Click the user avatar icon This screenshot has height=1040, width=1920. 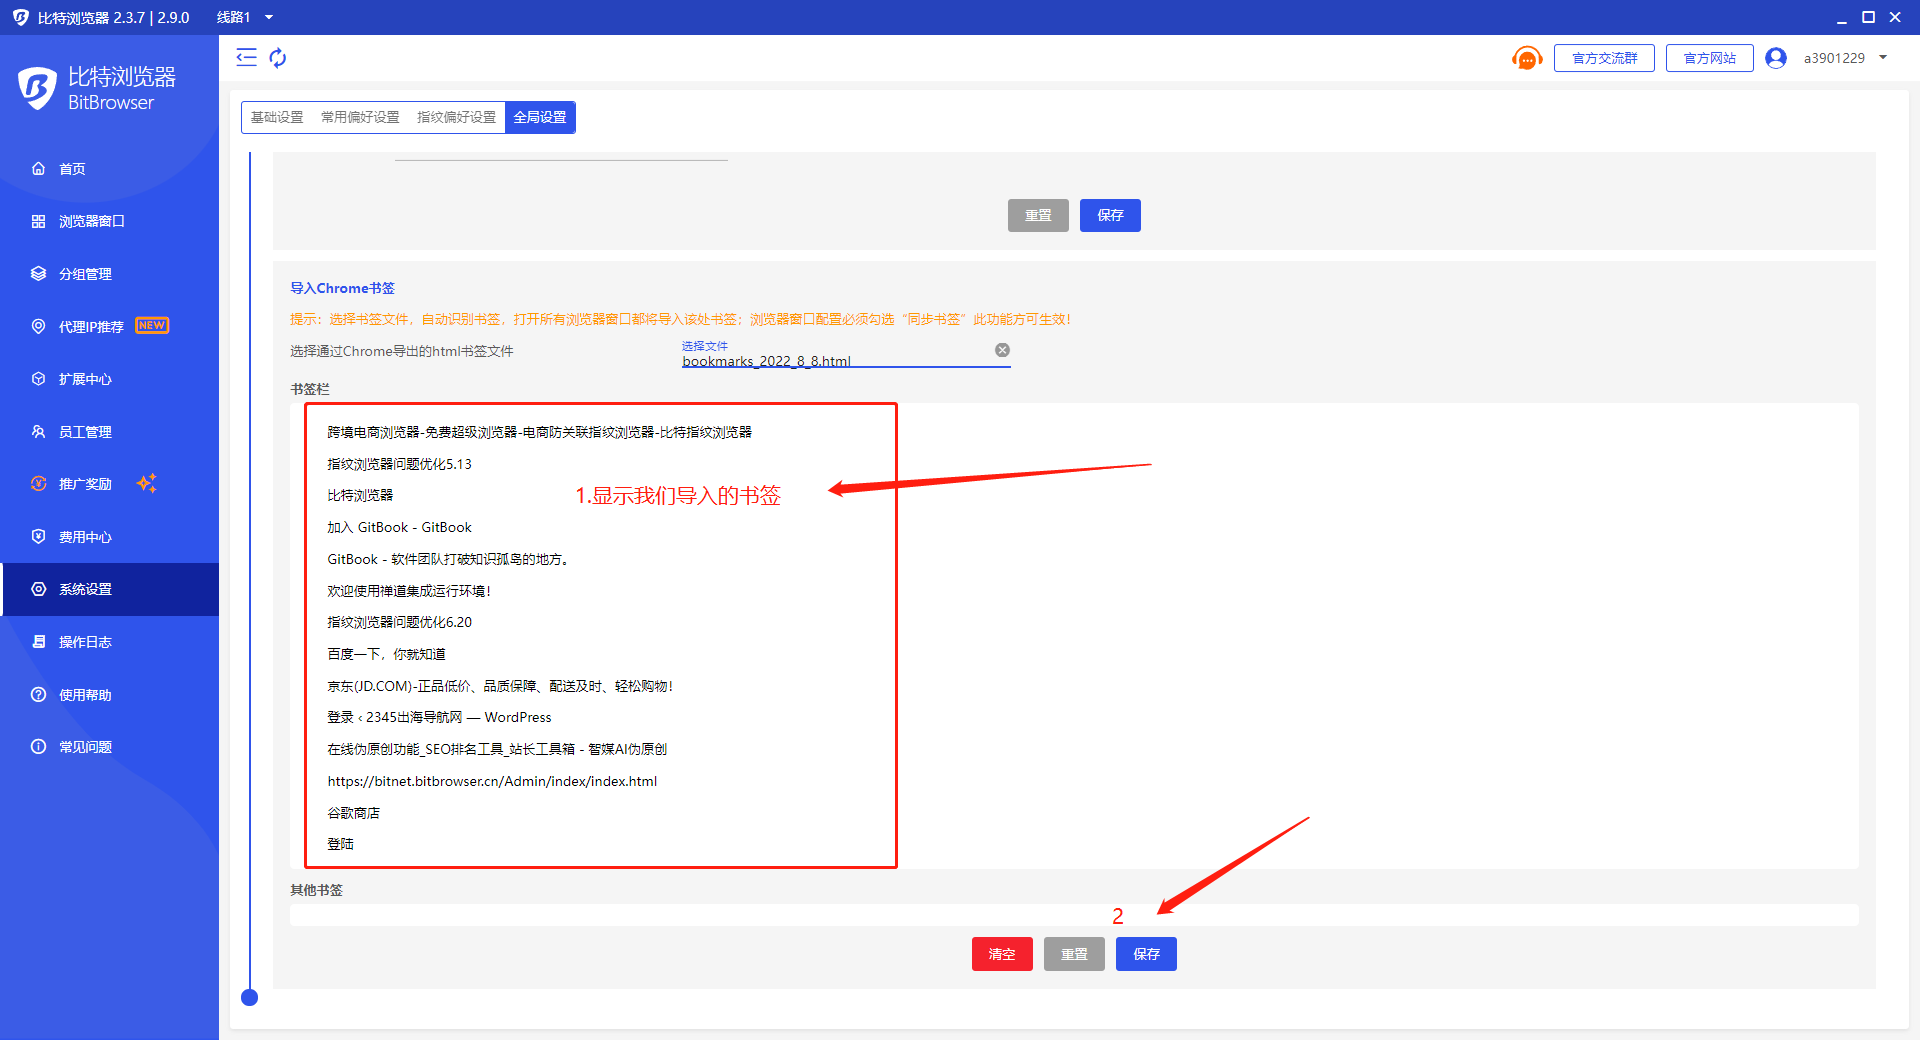(x=1776, y=58)
